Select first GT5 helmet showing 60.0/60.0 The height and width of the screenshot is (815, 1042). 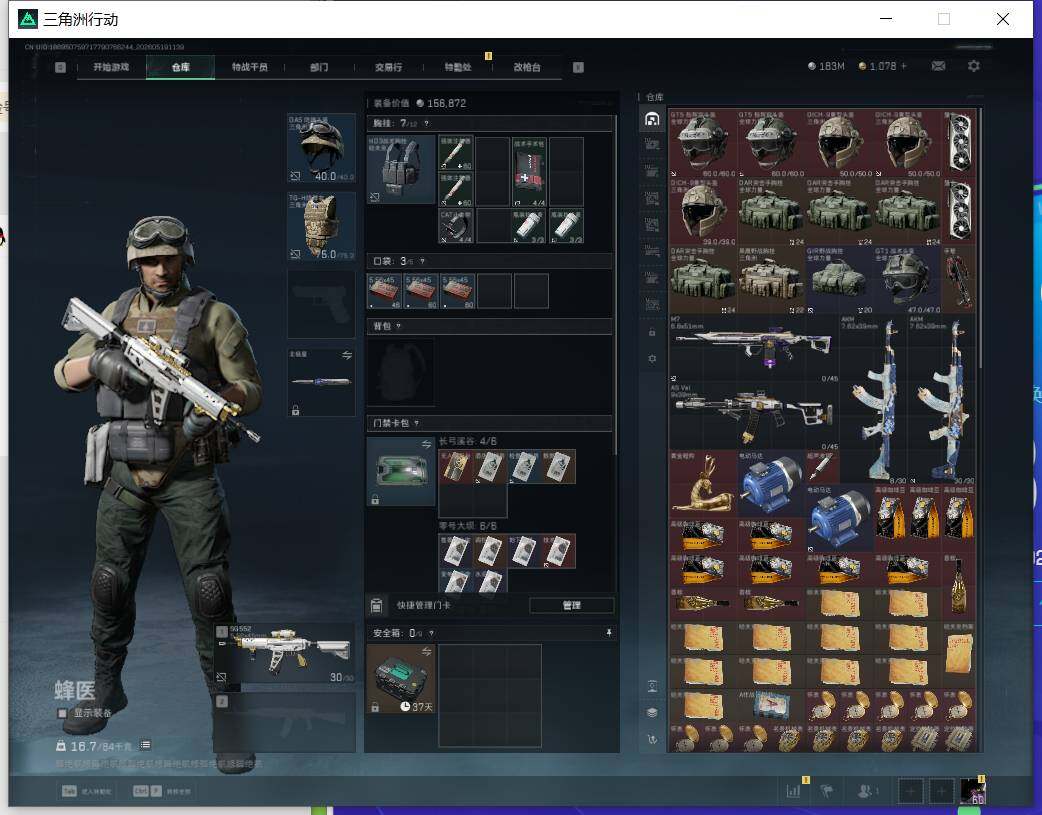pos(702,144)
